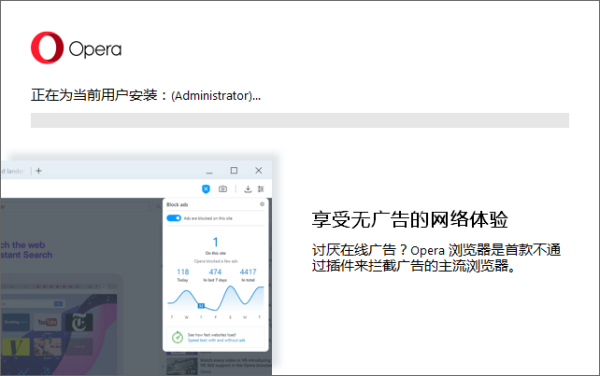
Task: Close the pictured browser window
Action: click(259, 171)
